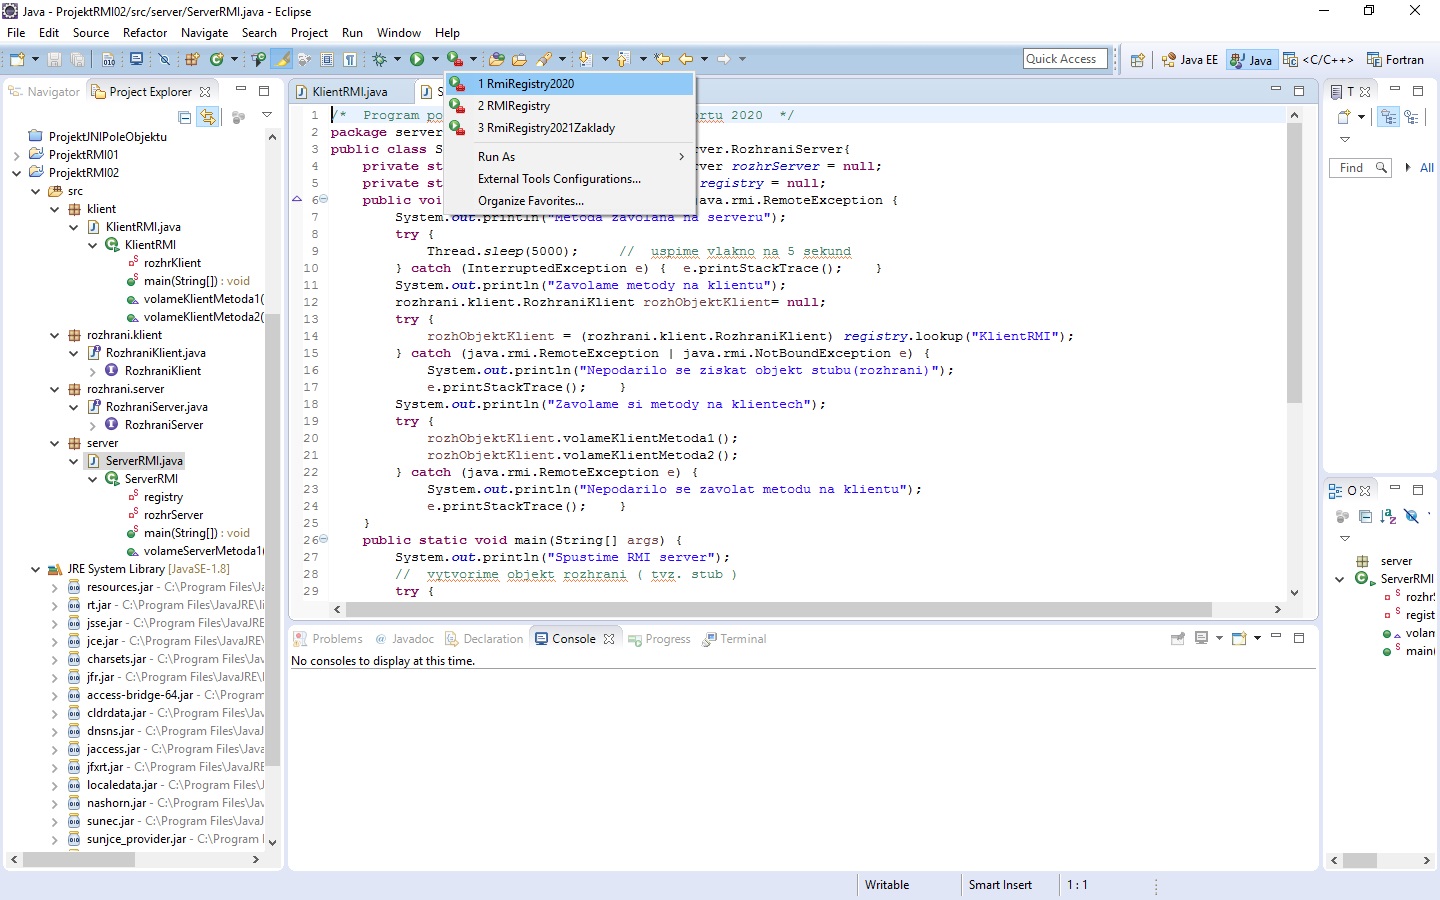
Task: Click the Save All toolbar icon
Action: point(77,59)
